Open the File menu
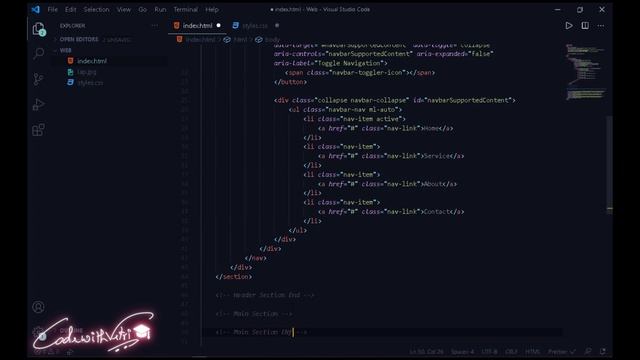Viewport: 640px width, 360px height. tap(53, 9)
